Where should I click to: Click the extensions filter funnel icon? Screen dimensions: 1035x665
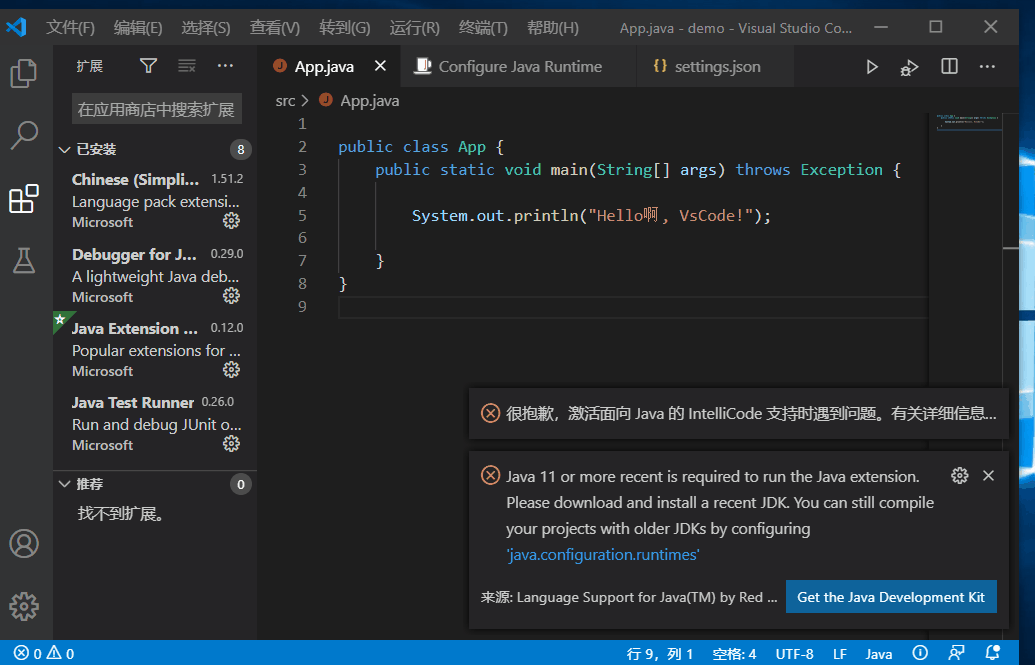pos(149,65)
